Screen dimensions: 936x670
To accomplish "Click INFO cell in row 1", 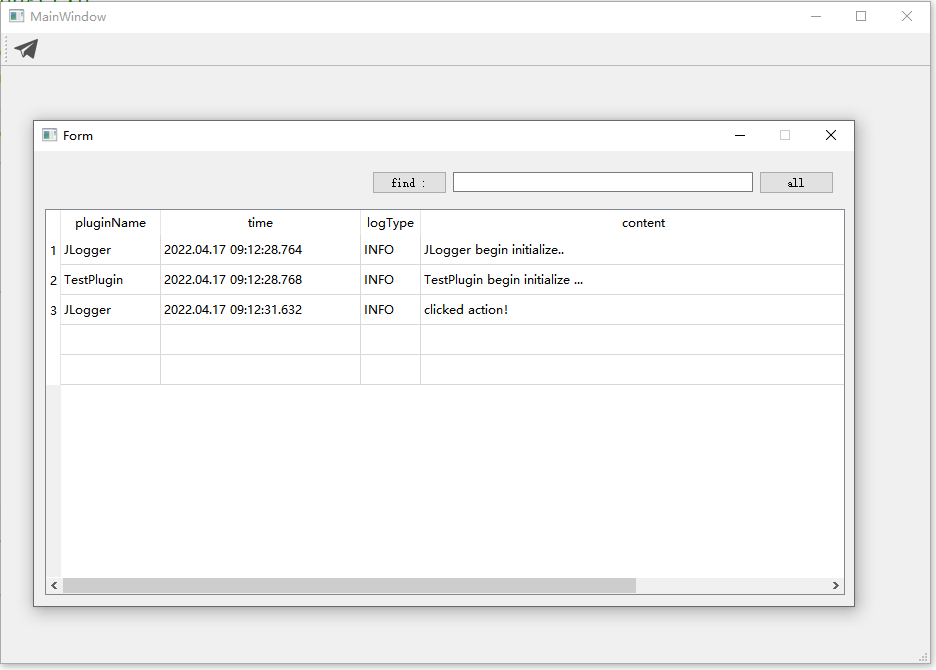I will [390, 250].
